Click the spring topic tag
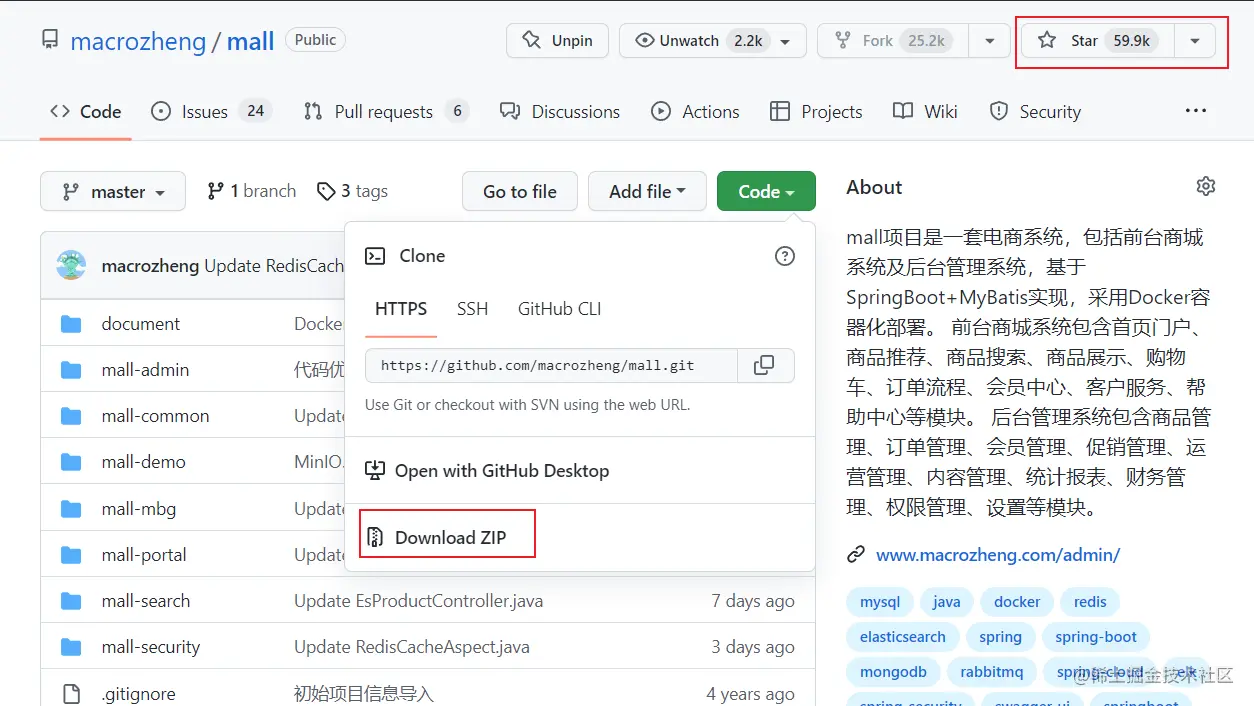Viewport: 1254px width, 706px height. click(x=1000, y=637)
